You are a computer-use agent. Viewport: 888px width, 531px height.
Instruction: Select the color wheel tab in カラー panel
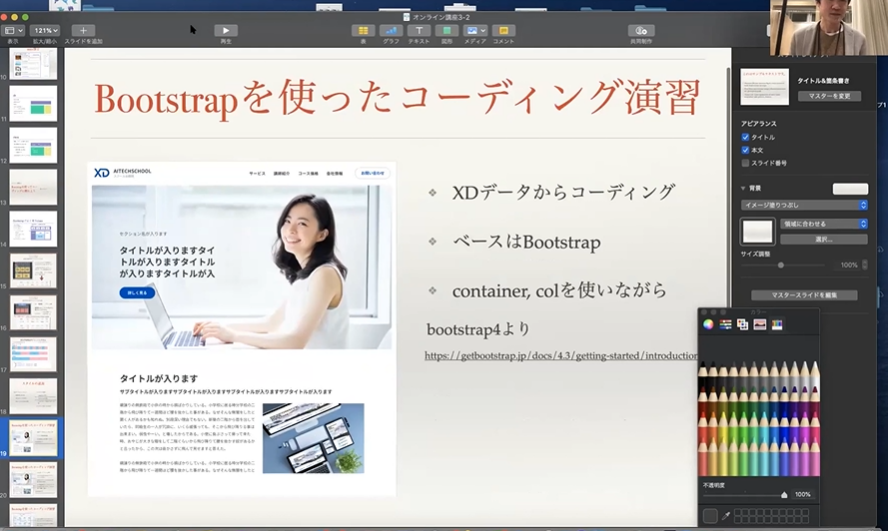[x=708, y=324]
